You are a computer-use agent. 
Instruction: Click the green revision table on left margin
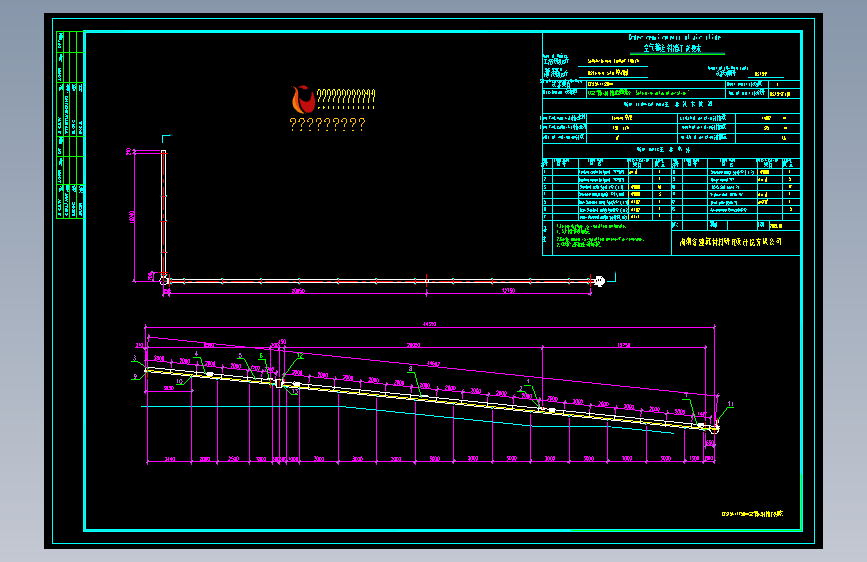[70, 124]
